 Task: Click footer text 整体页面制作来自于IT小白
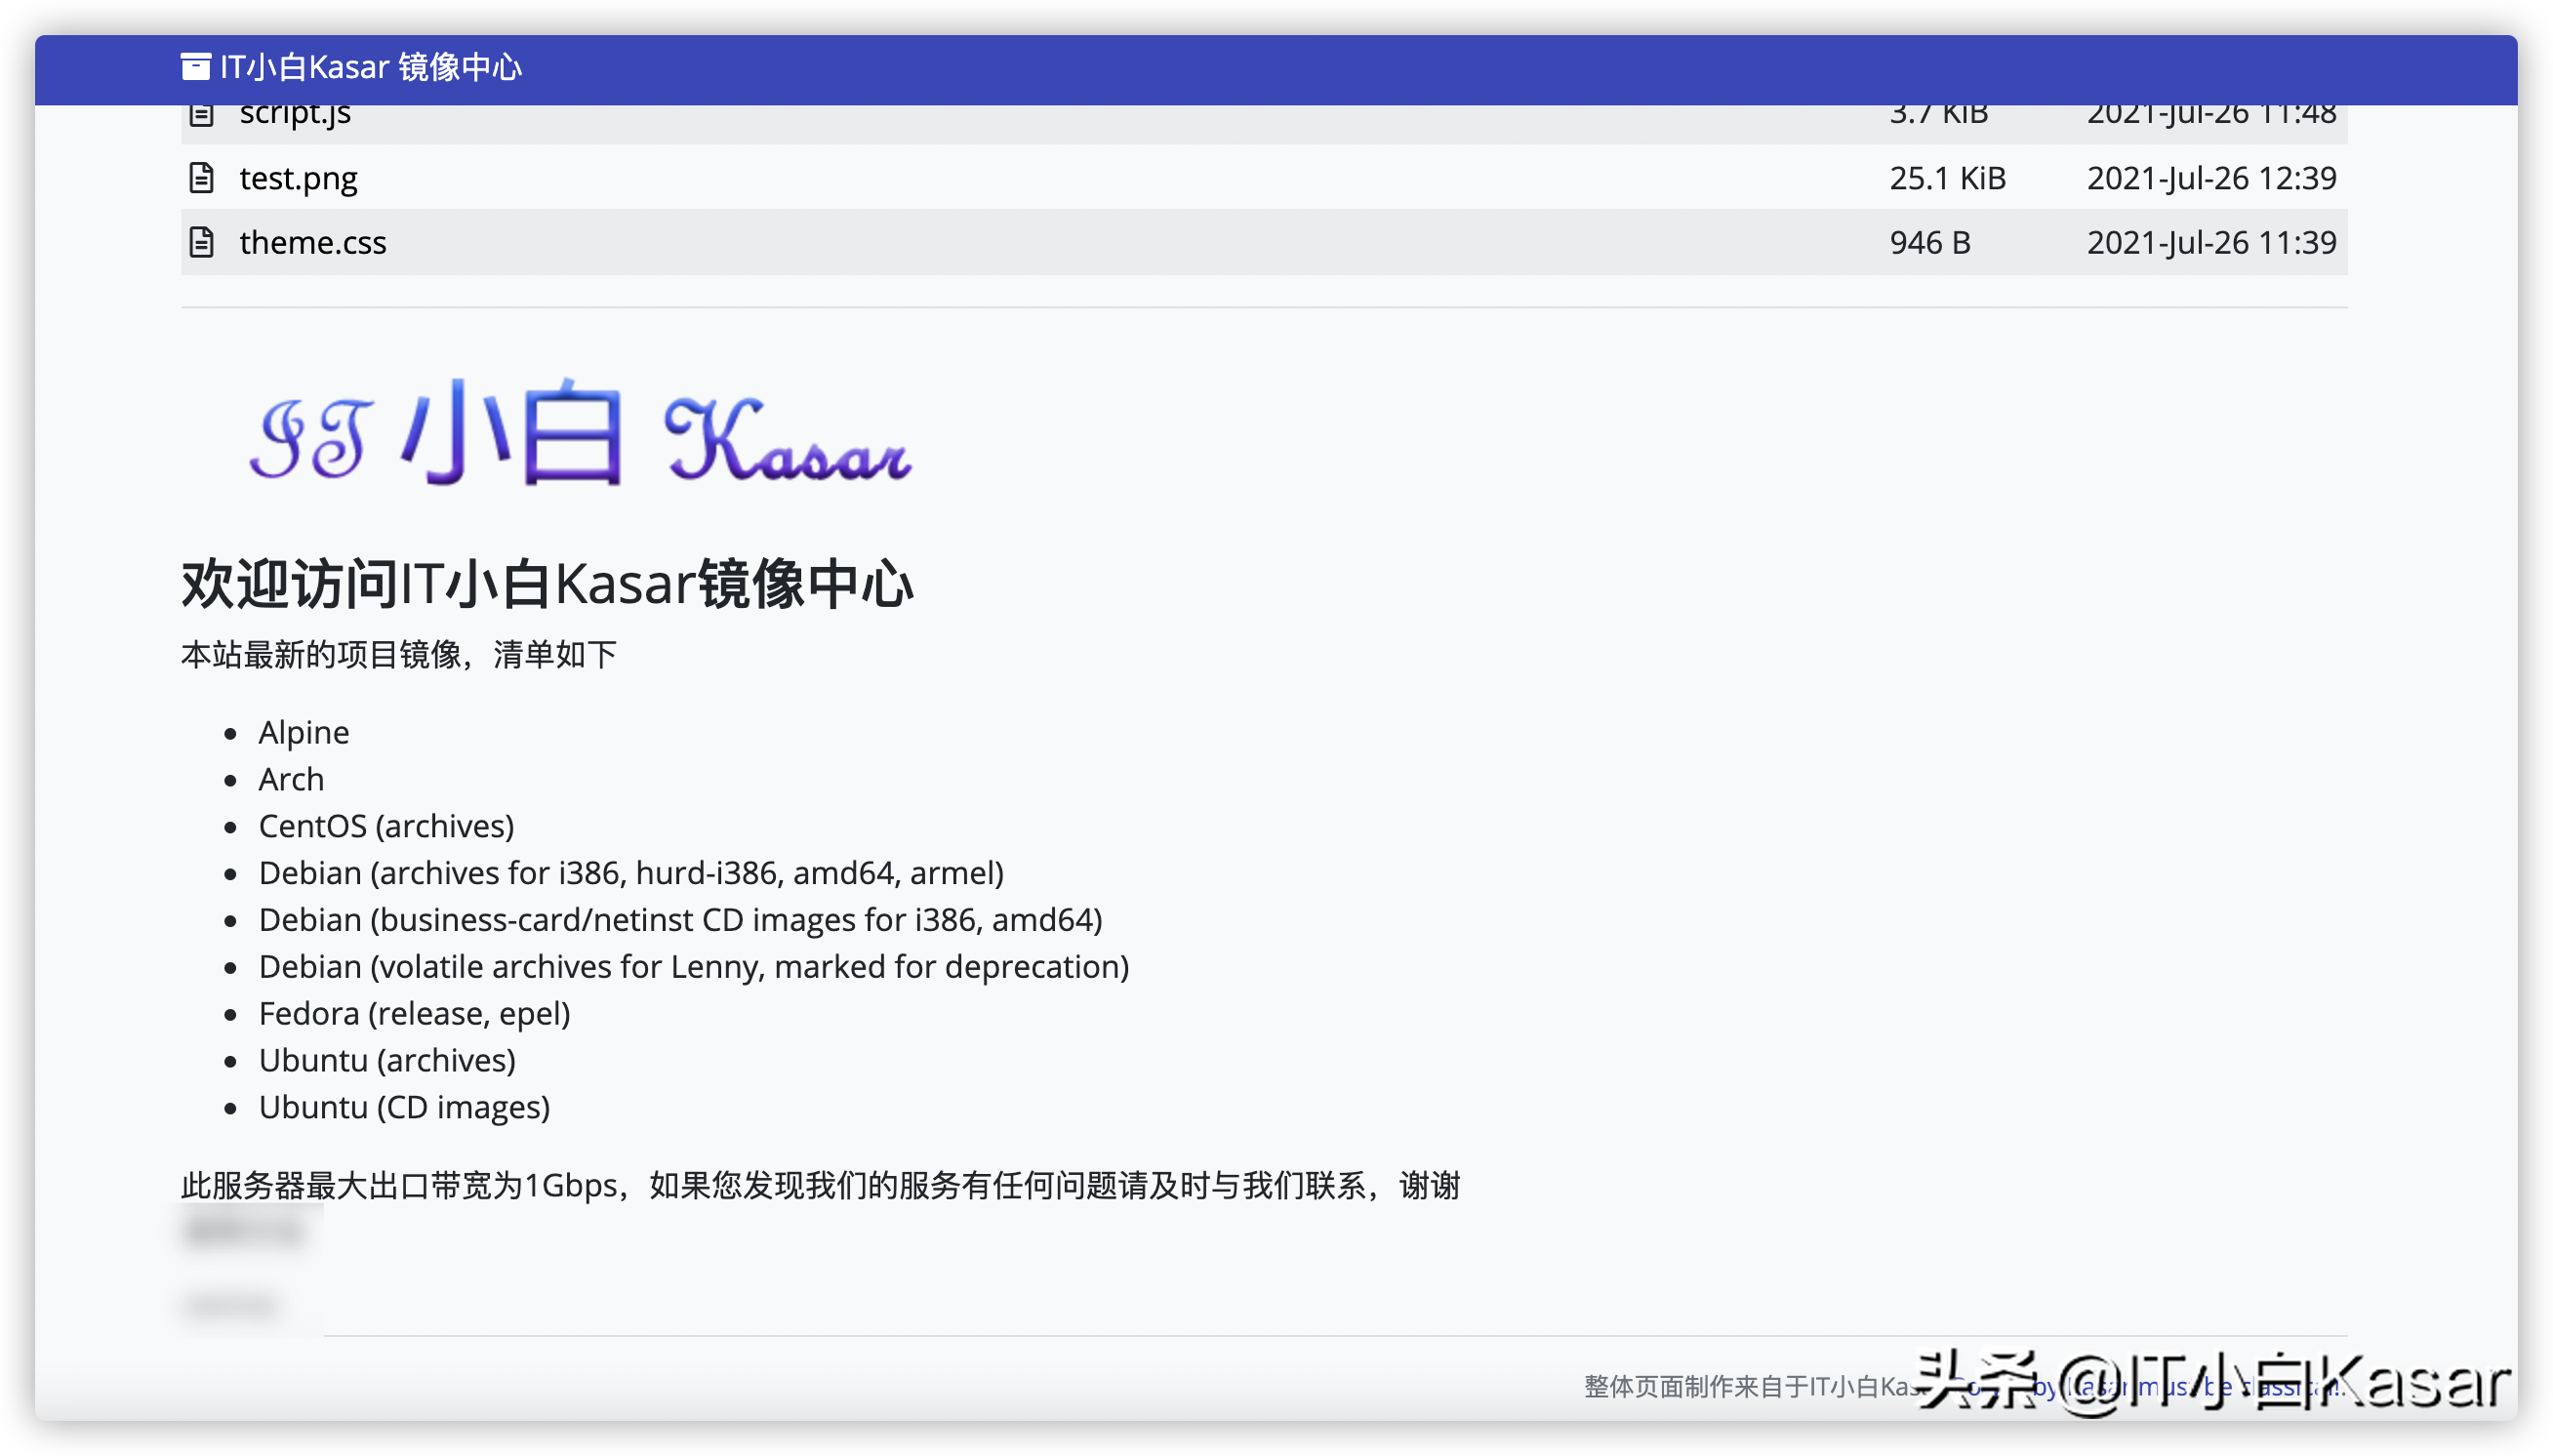[1753, 1387]
